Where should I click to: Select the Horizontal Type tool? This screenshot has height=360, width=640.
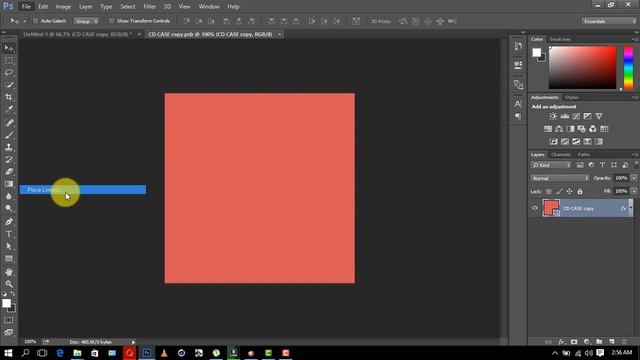(9, 234)
